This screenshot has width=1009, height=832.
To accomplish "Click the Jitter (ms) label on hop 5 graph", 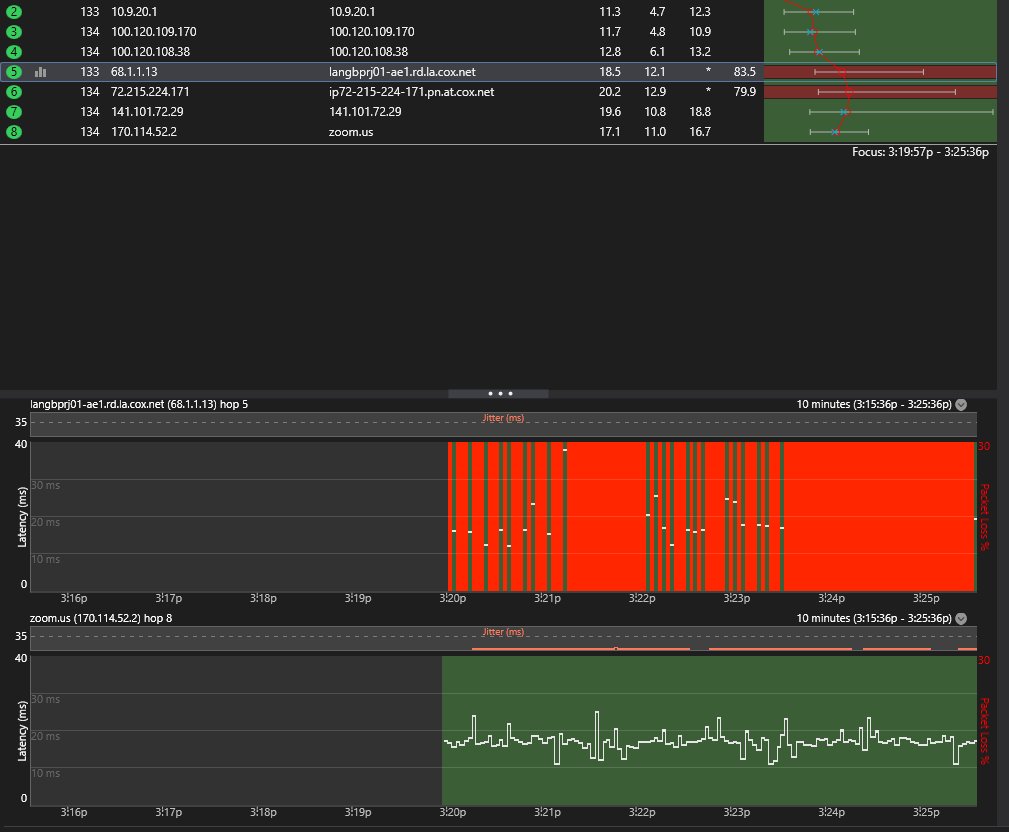I will click(503, 418).
